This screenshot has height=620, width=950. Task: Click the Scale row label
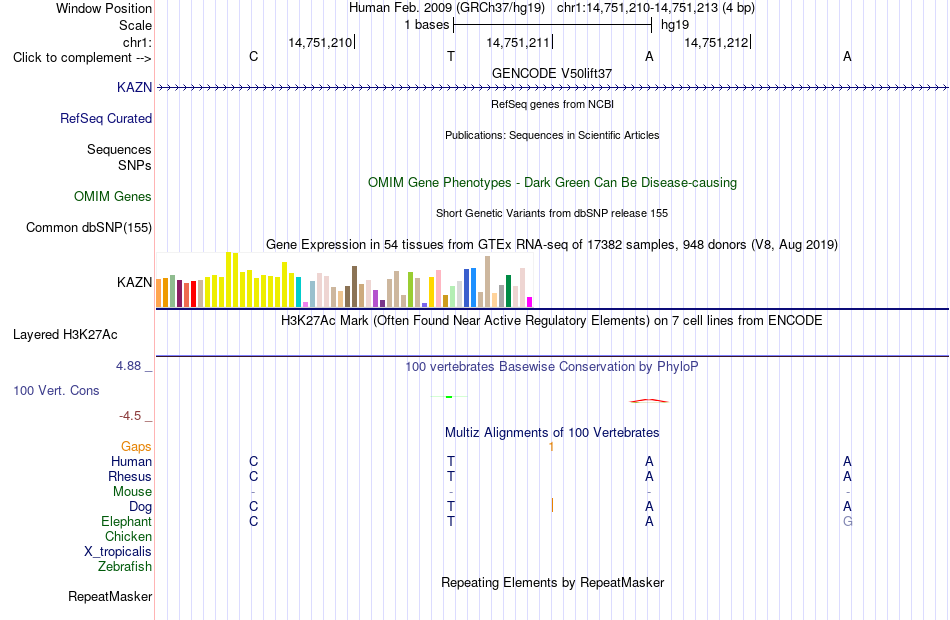tap(135, 25)
